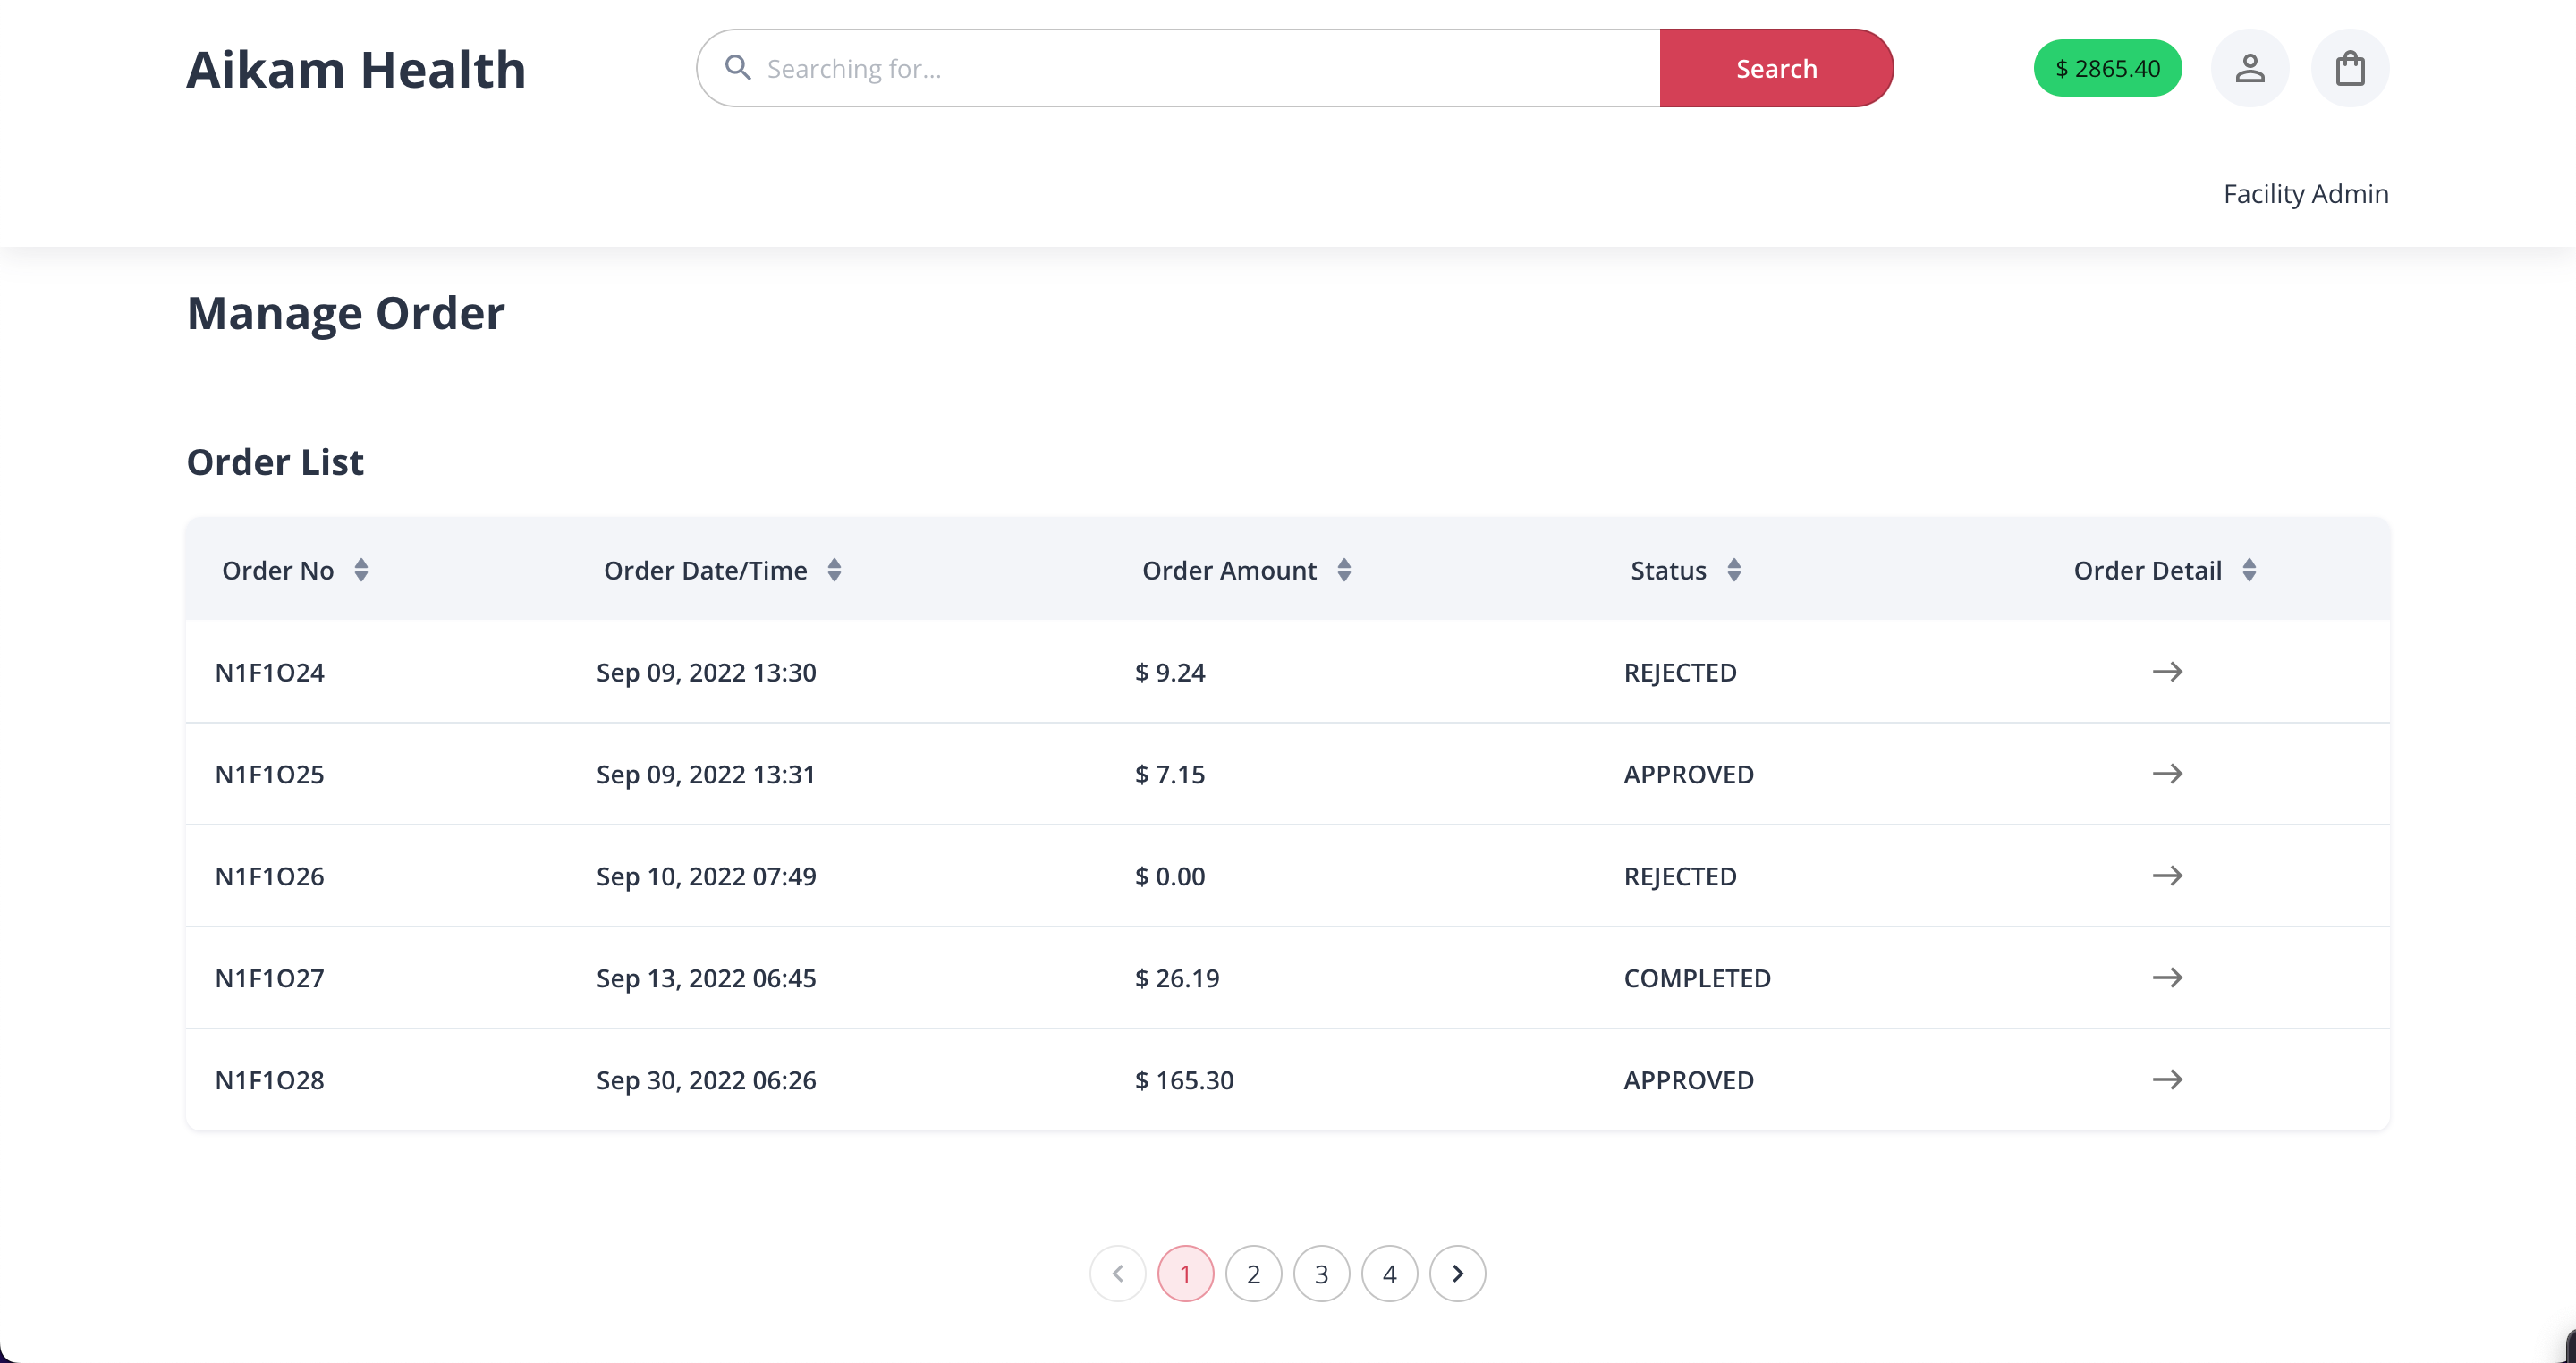2576x1363 pixels.
Task: Sort by Order Amount column
Action: pos(1344,571)
